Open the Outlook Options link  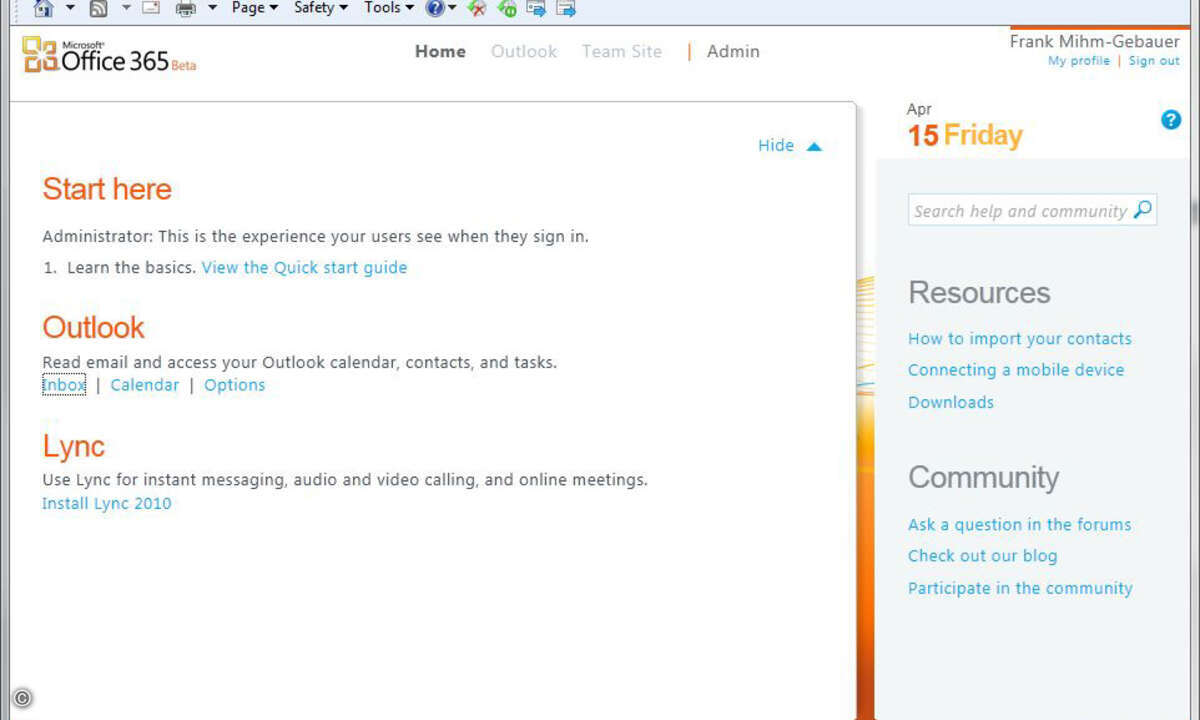click(235, 385)
